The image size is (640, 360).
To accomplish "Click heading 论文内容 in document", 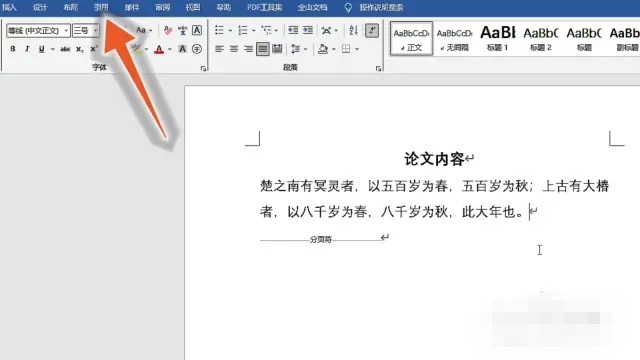I will [x=434, y=159].
